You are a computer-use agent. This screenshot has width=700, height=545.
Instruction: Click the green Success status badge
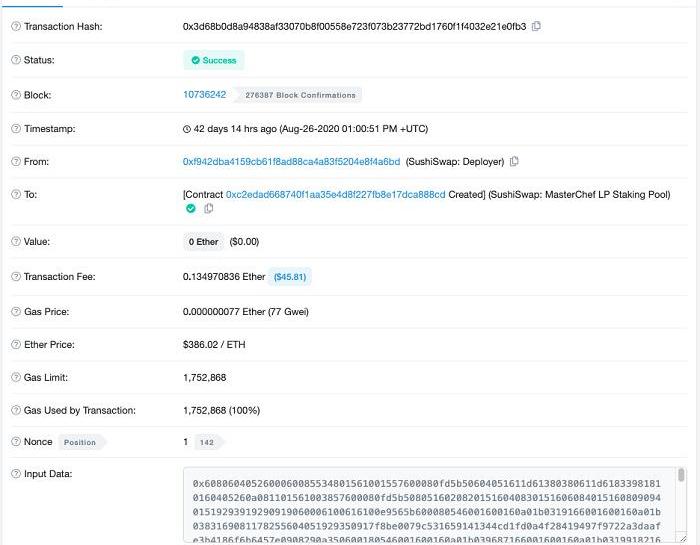point(214,60)
